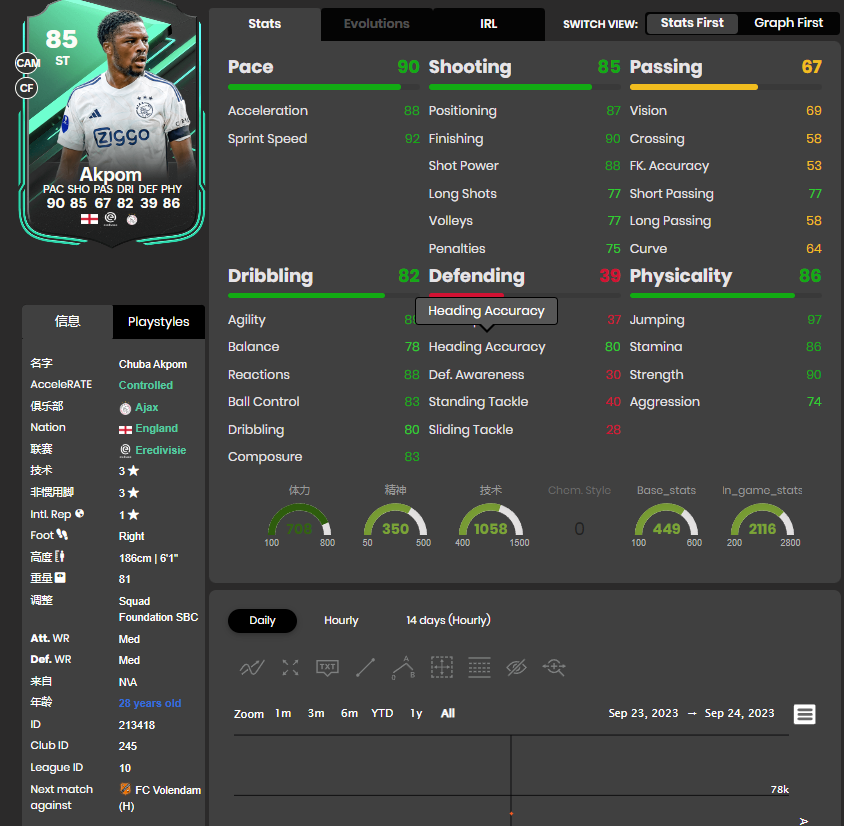Click the Intl. Rep globe icon

pyautogui.click(x=80, y=513)
